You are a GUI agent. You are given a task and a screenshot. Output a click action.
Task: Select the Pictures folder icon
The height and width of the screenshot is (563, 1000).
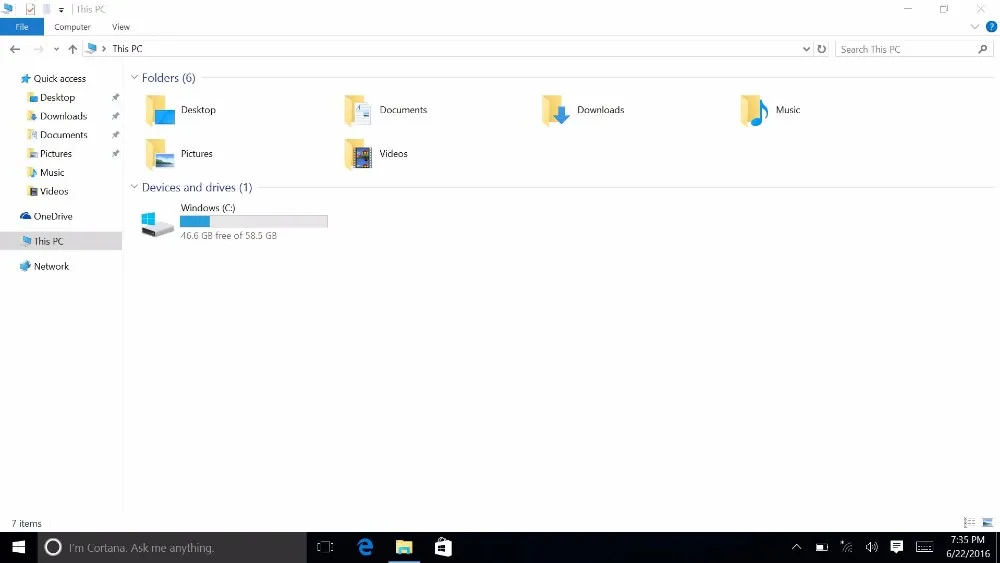pos(159,154)
